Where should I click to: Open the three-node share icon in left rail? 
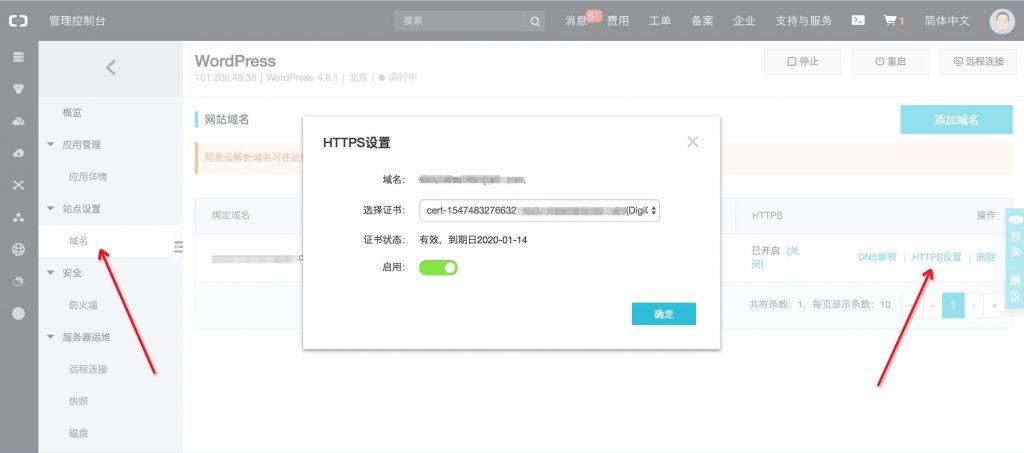coord(18,217)
